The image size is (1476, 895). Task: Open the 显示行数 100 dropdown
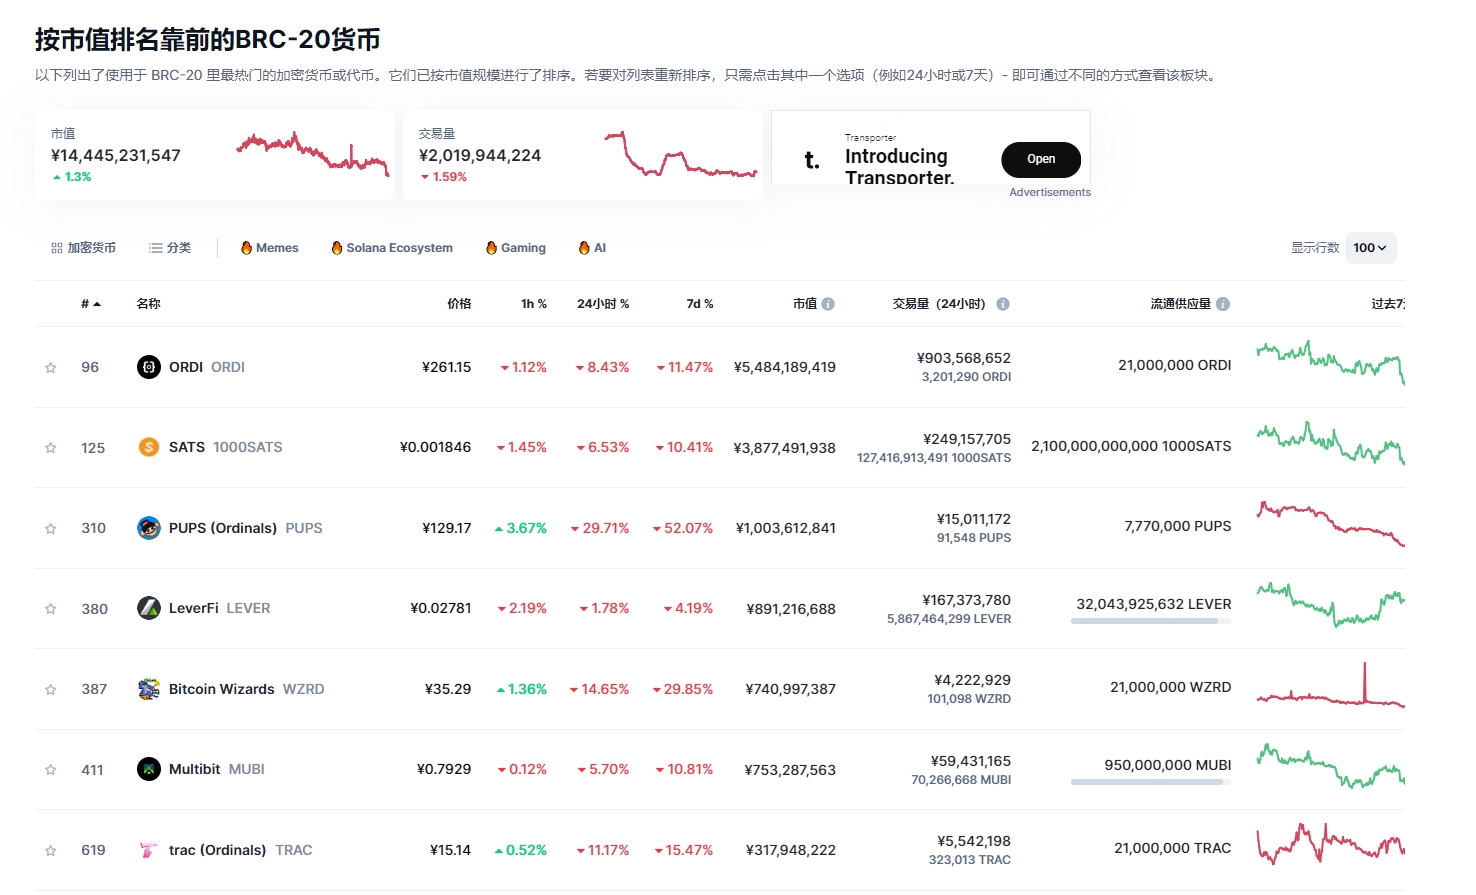(1370, 248)
